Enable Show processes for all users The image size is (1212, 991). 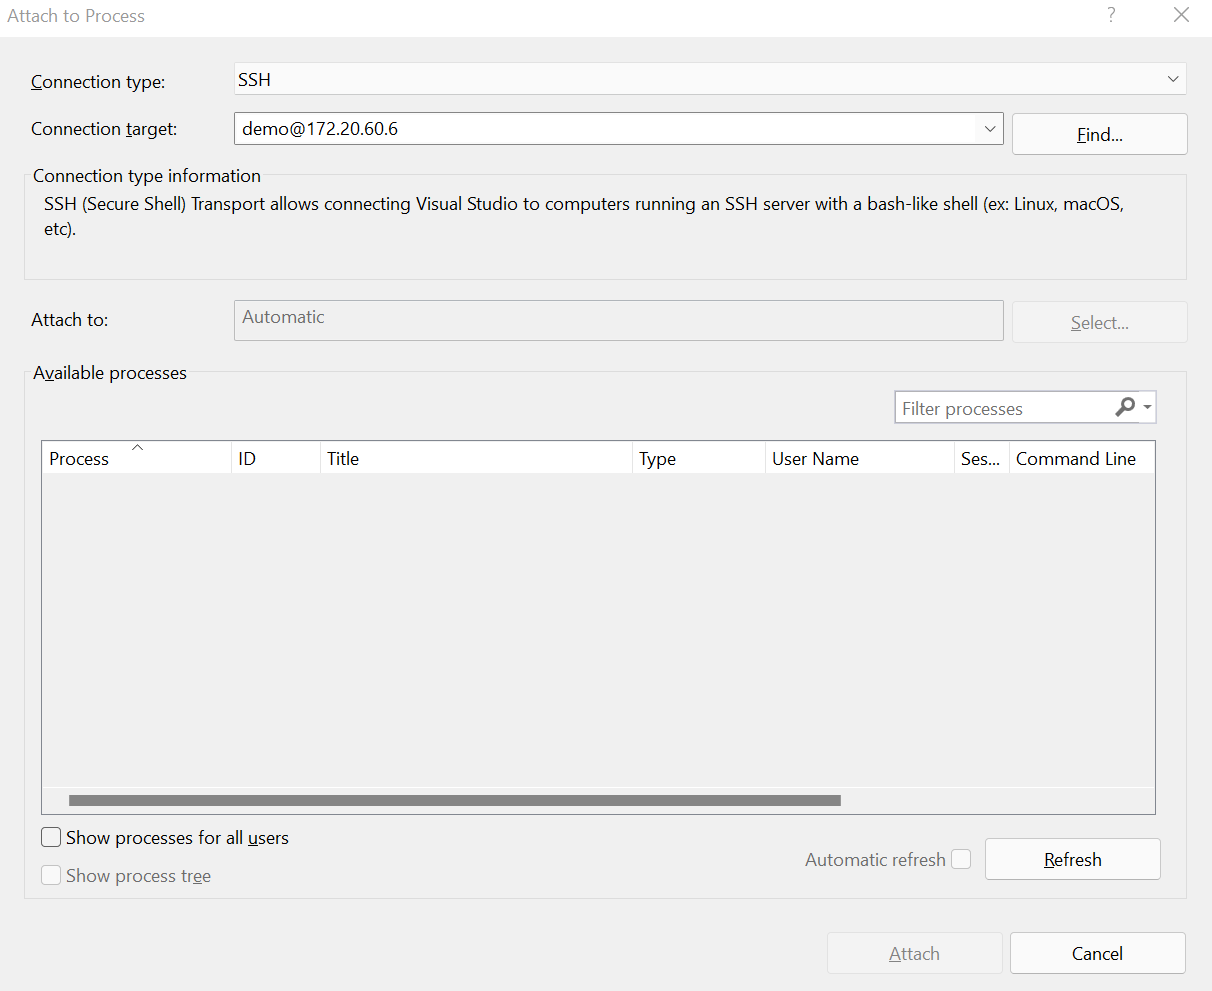coord(51,837)
